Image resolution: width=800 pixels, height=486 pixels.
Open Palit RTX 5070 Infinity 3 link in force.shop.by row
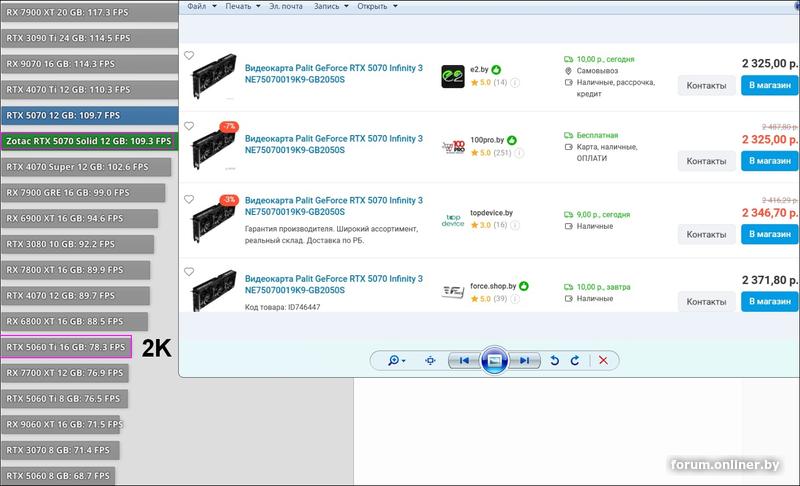[x=334, y=284]
